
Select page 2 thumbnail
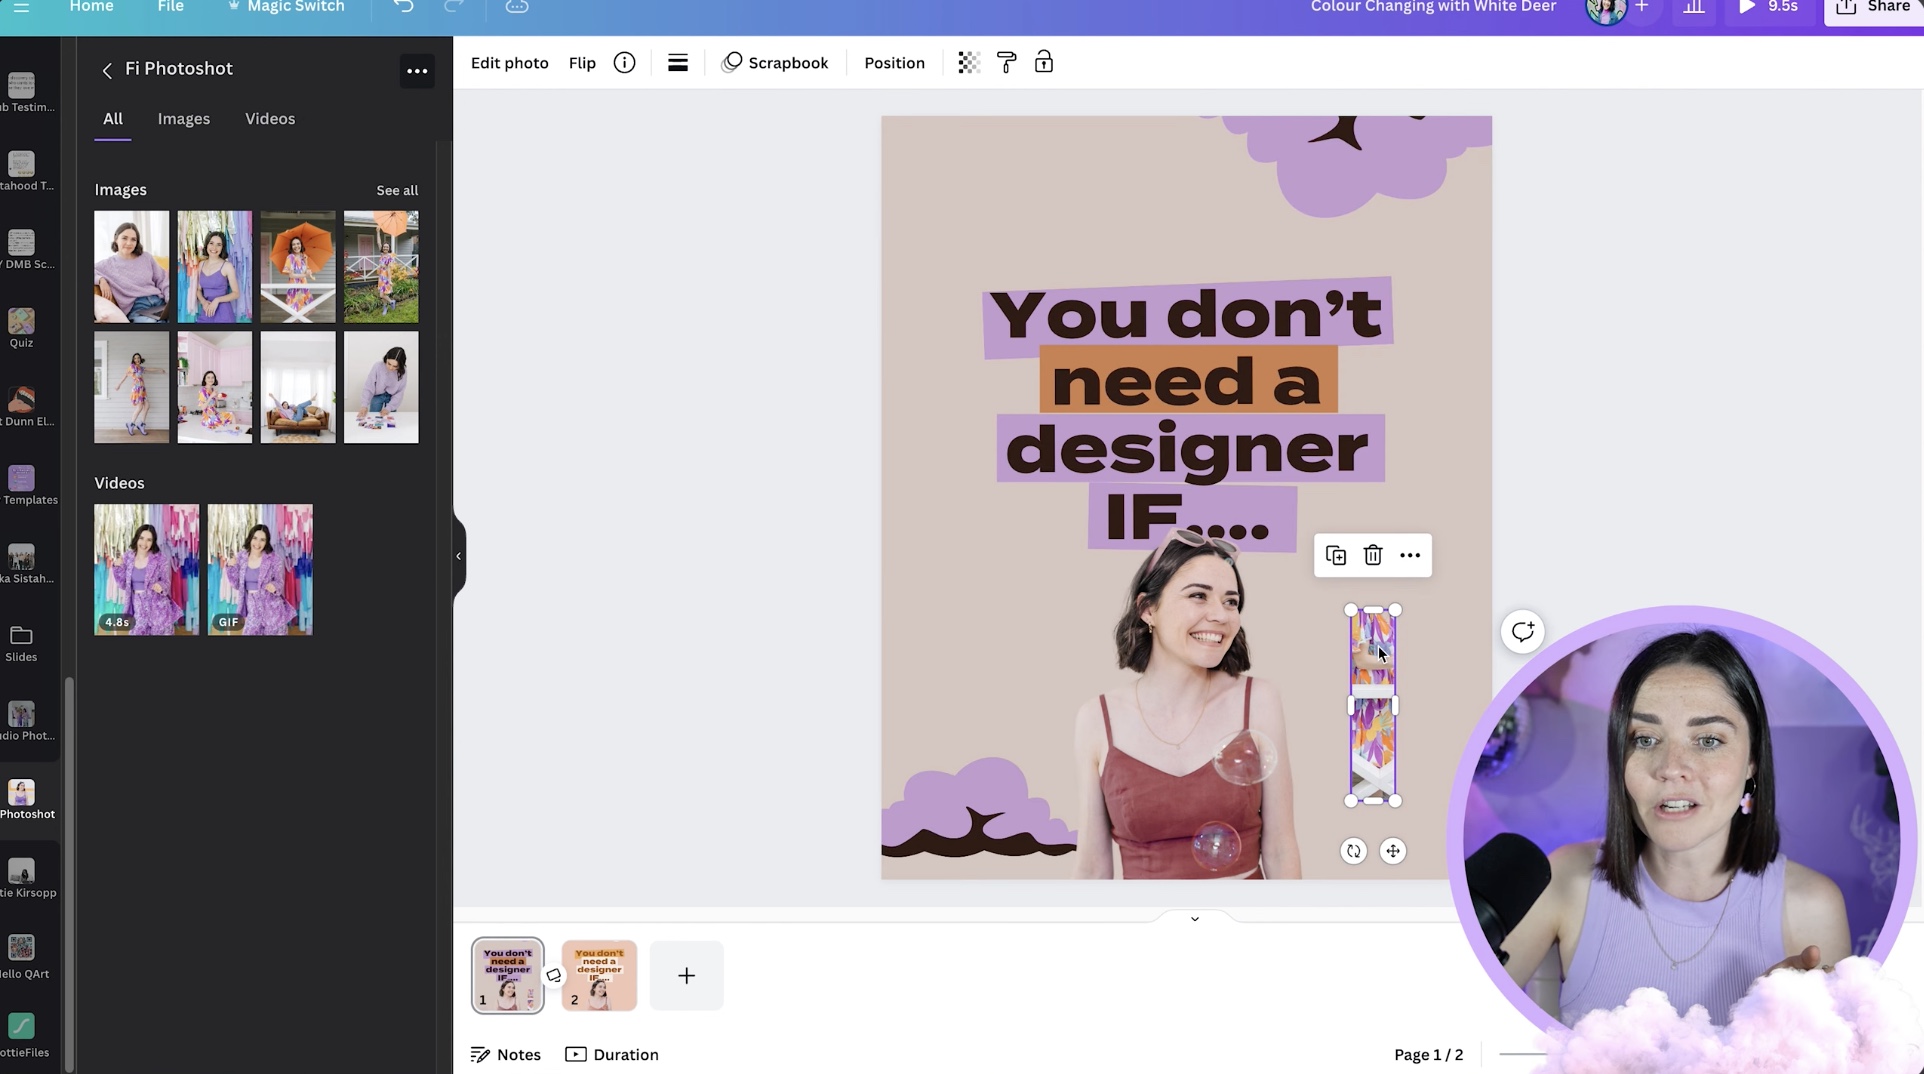pyautogui.click(x=598, y=975)
